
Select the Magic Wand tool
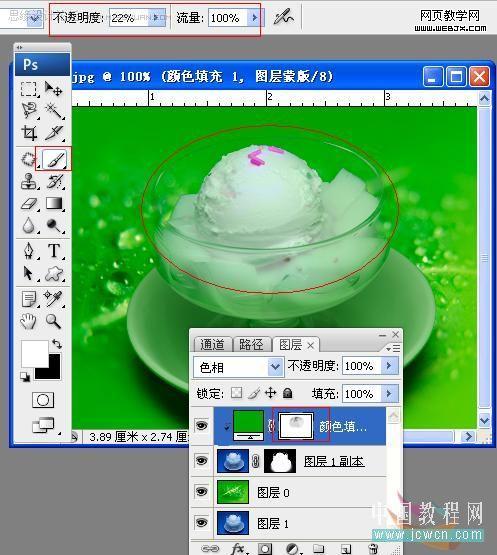[x=54, y=110]
